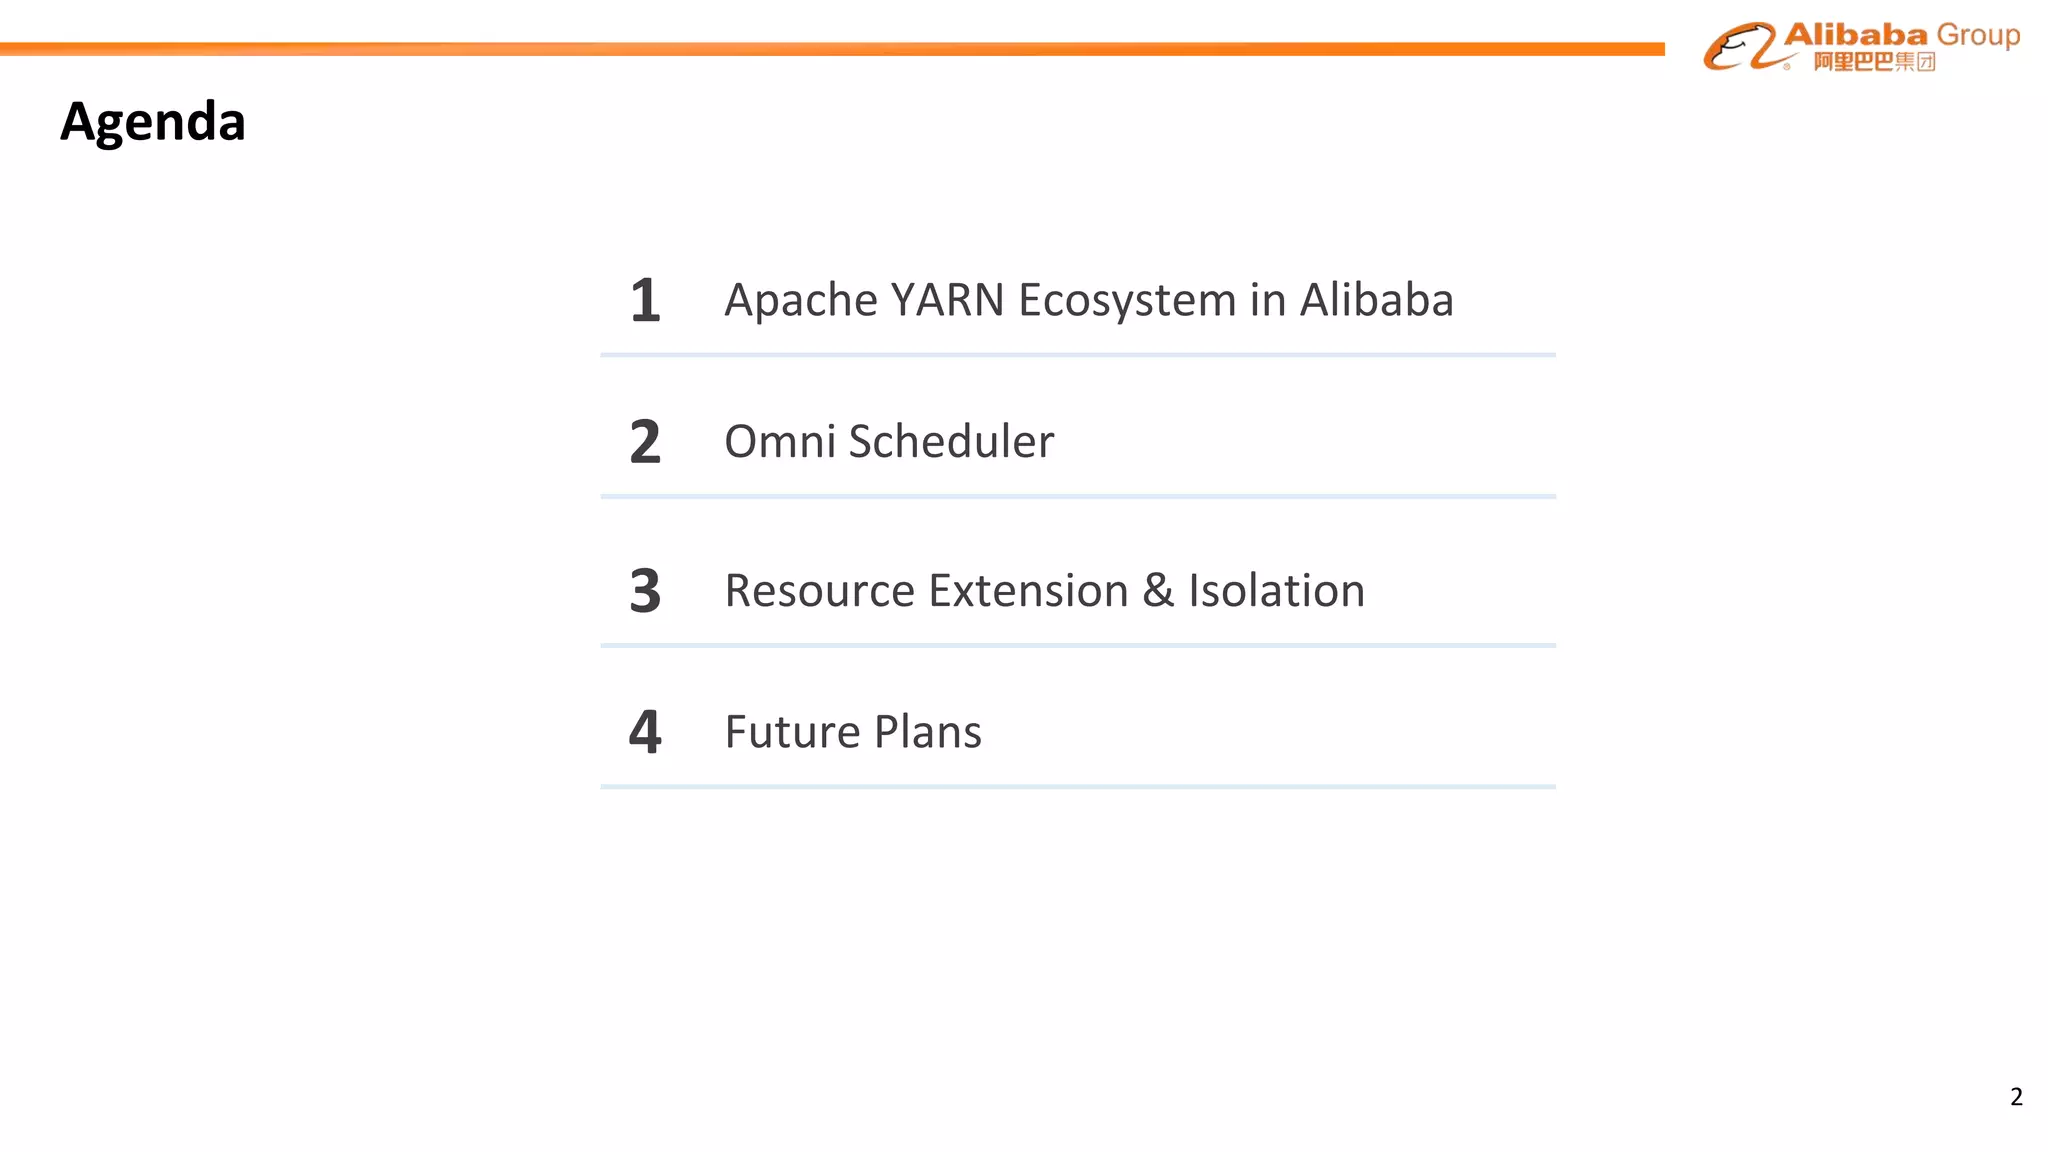Go to the "Future Plans" agenda item
Viewport: 2048px width, 1152px height.
pos(853,732)
